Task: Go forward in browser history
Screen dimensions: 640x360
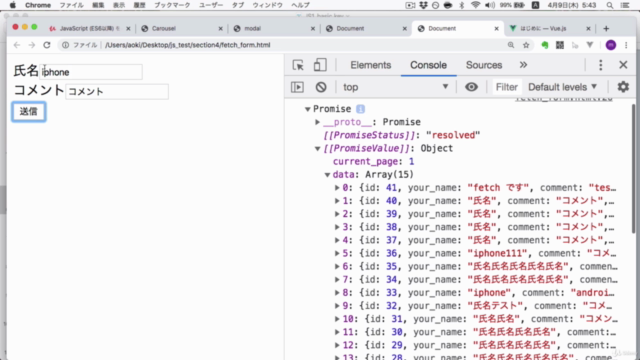Action: coord(32,45)
